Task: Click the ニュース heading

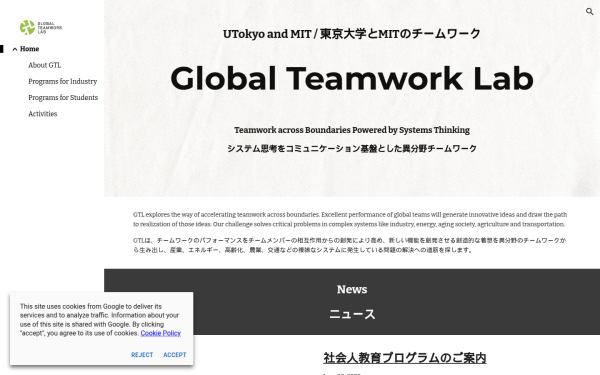Action: point(352,314)
